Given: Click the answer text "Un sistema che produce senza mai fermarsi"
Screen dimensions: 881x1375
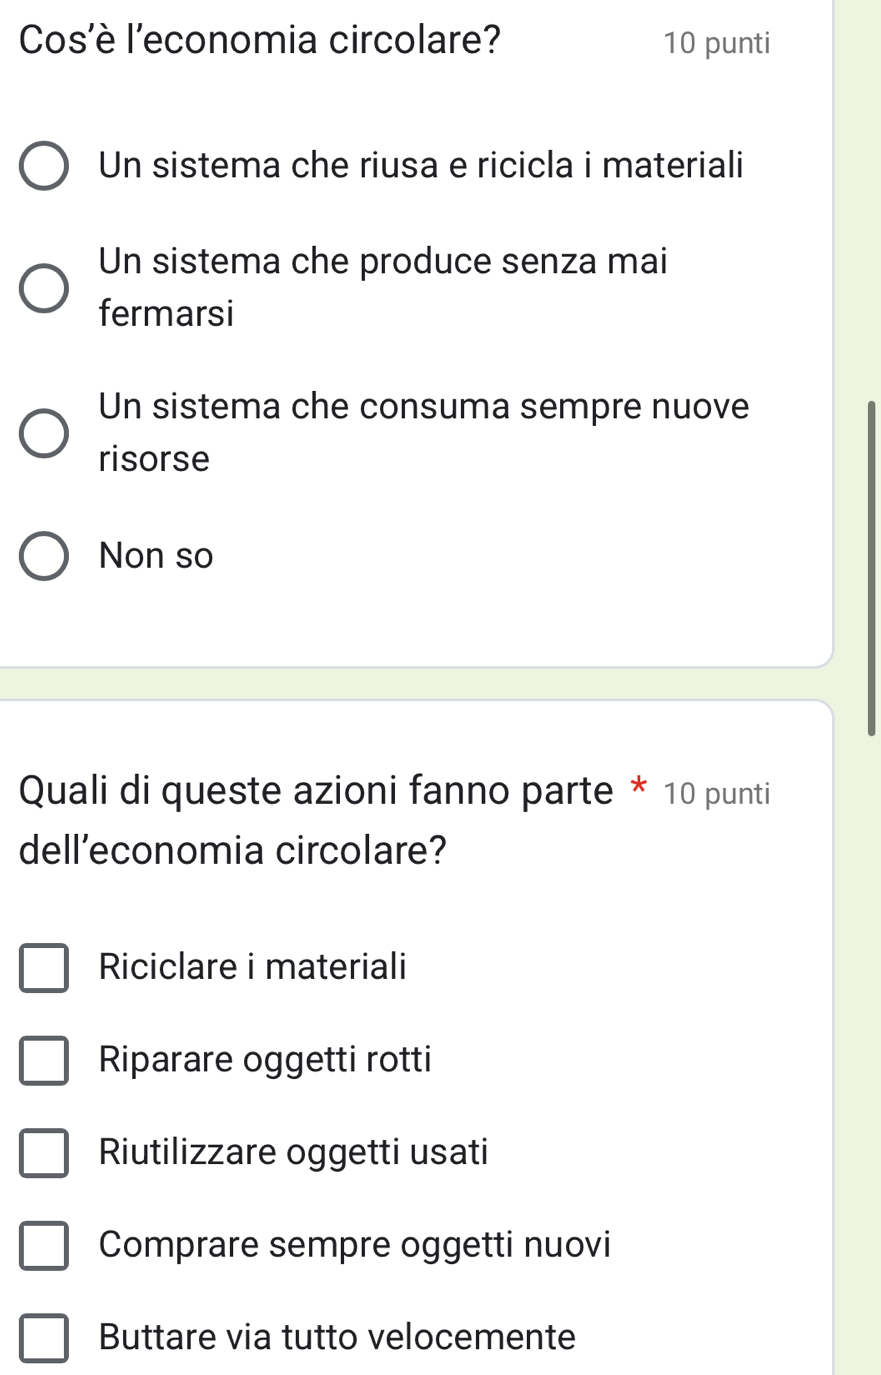Looking at the screenshot, I should (x=383, y=288).
